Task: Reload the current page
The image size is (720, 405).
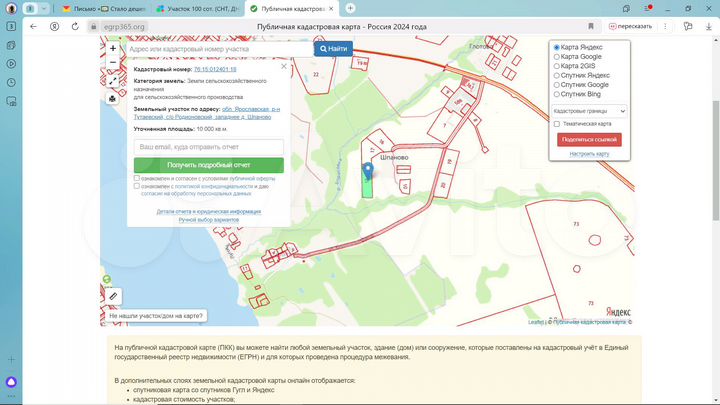Action: coord(75,27)
